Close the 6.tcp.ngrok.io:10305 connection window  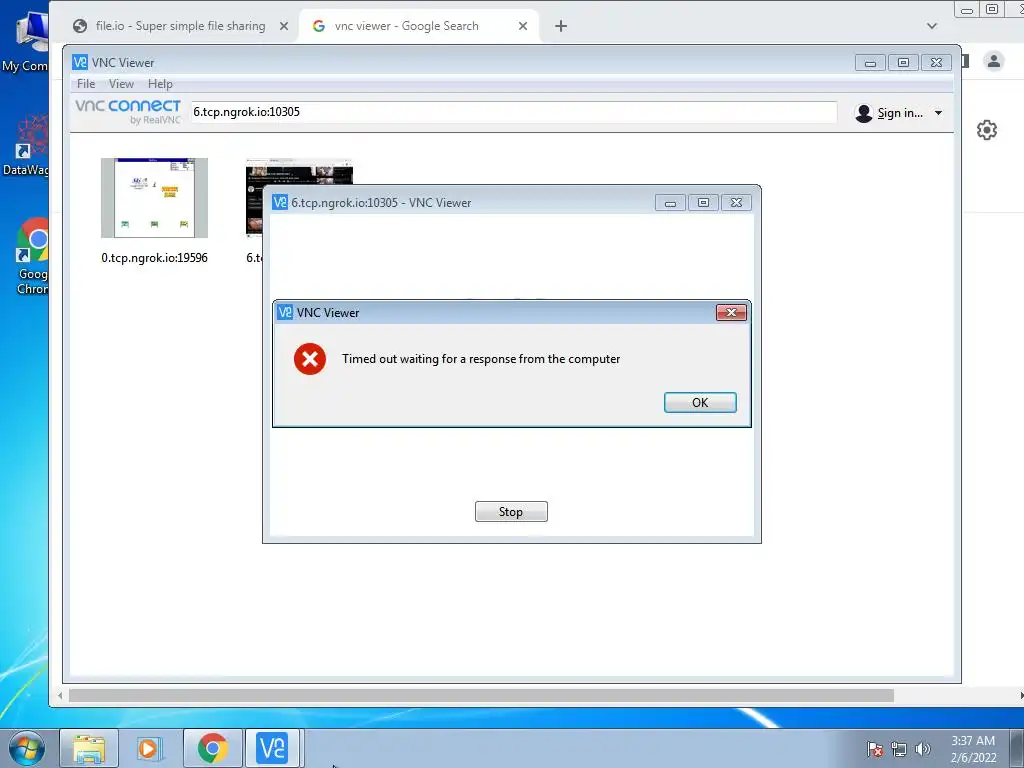736,203
